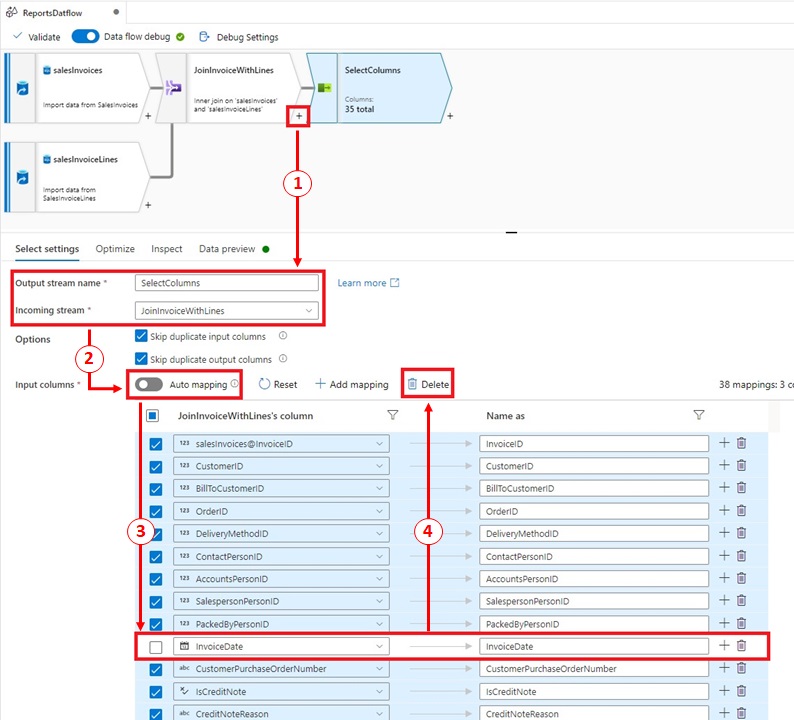Viewport: 794px width, 720px height.
Task: Check the InvoiceDate row checkbox
Action: (156, 647)
